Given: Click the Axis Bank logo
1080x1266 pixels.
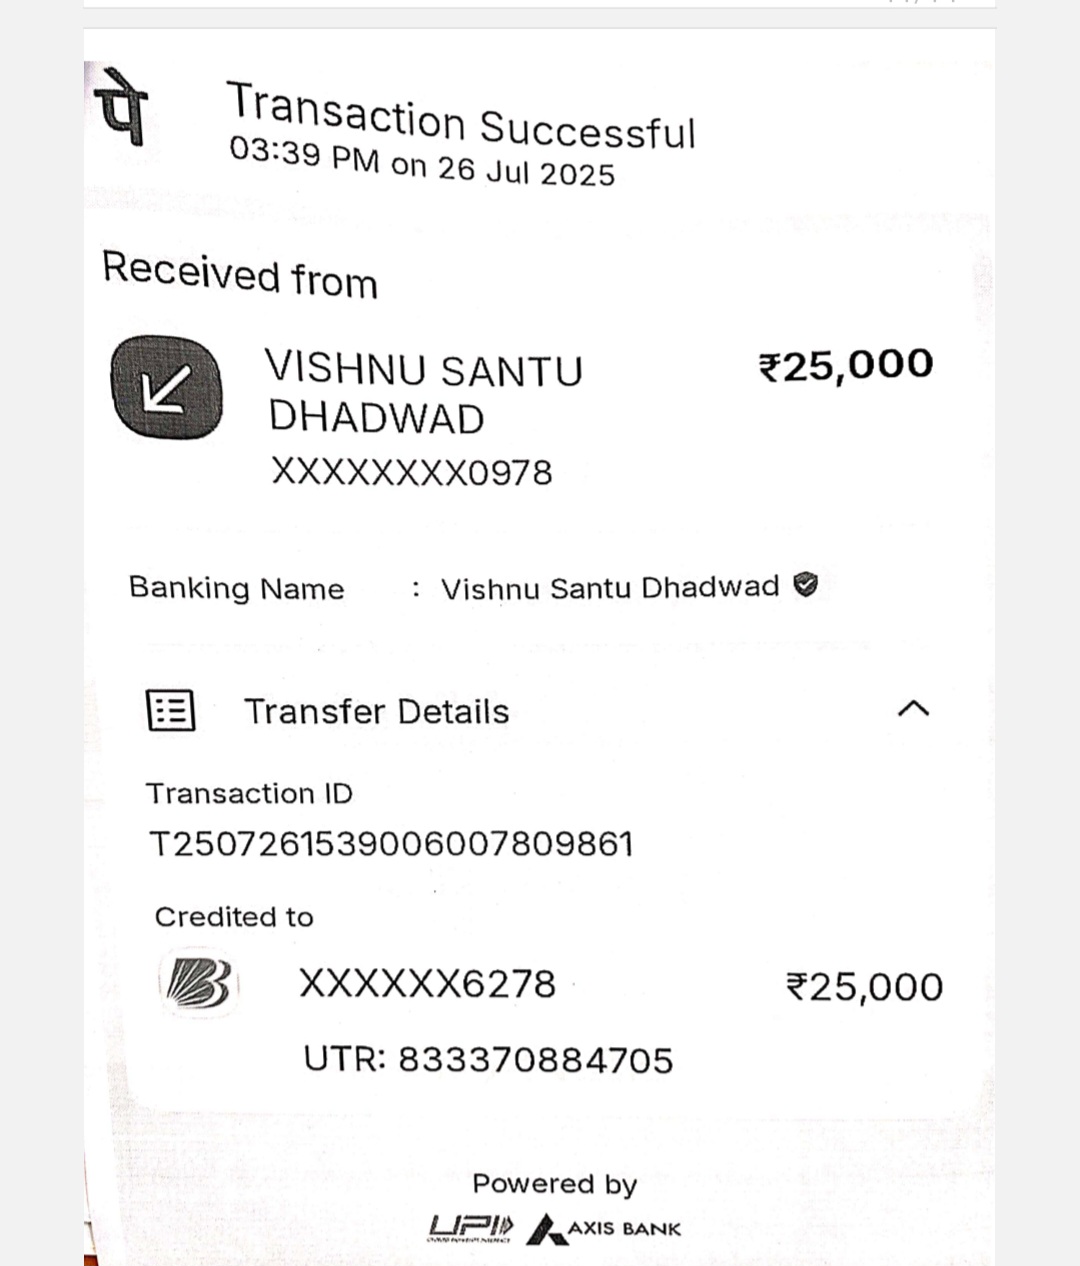Looking at the screenshot, I should (605, 1228).
